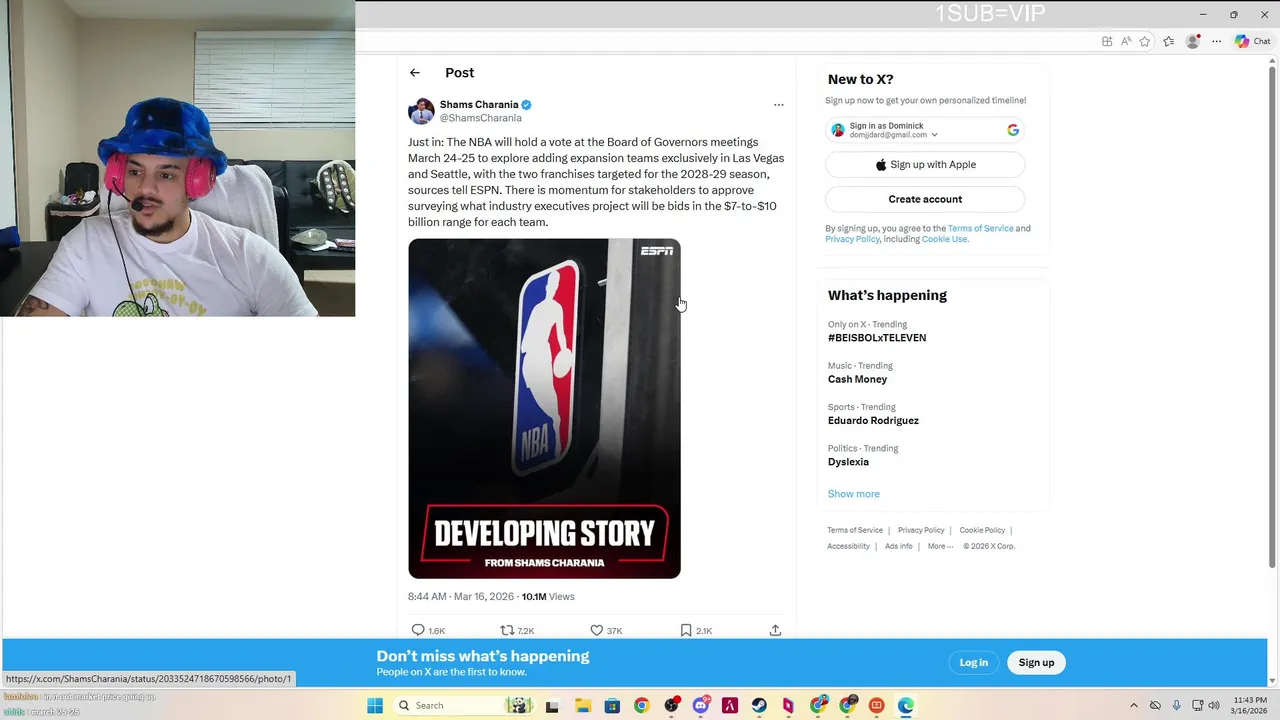This screenshot has height=720, width=1280.
Task: Open Steam from the taskbar
Action: coord(759,706)
